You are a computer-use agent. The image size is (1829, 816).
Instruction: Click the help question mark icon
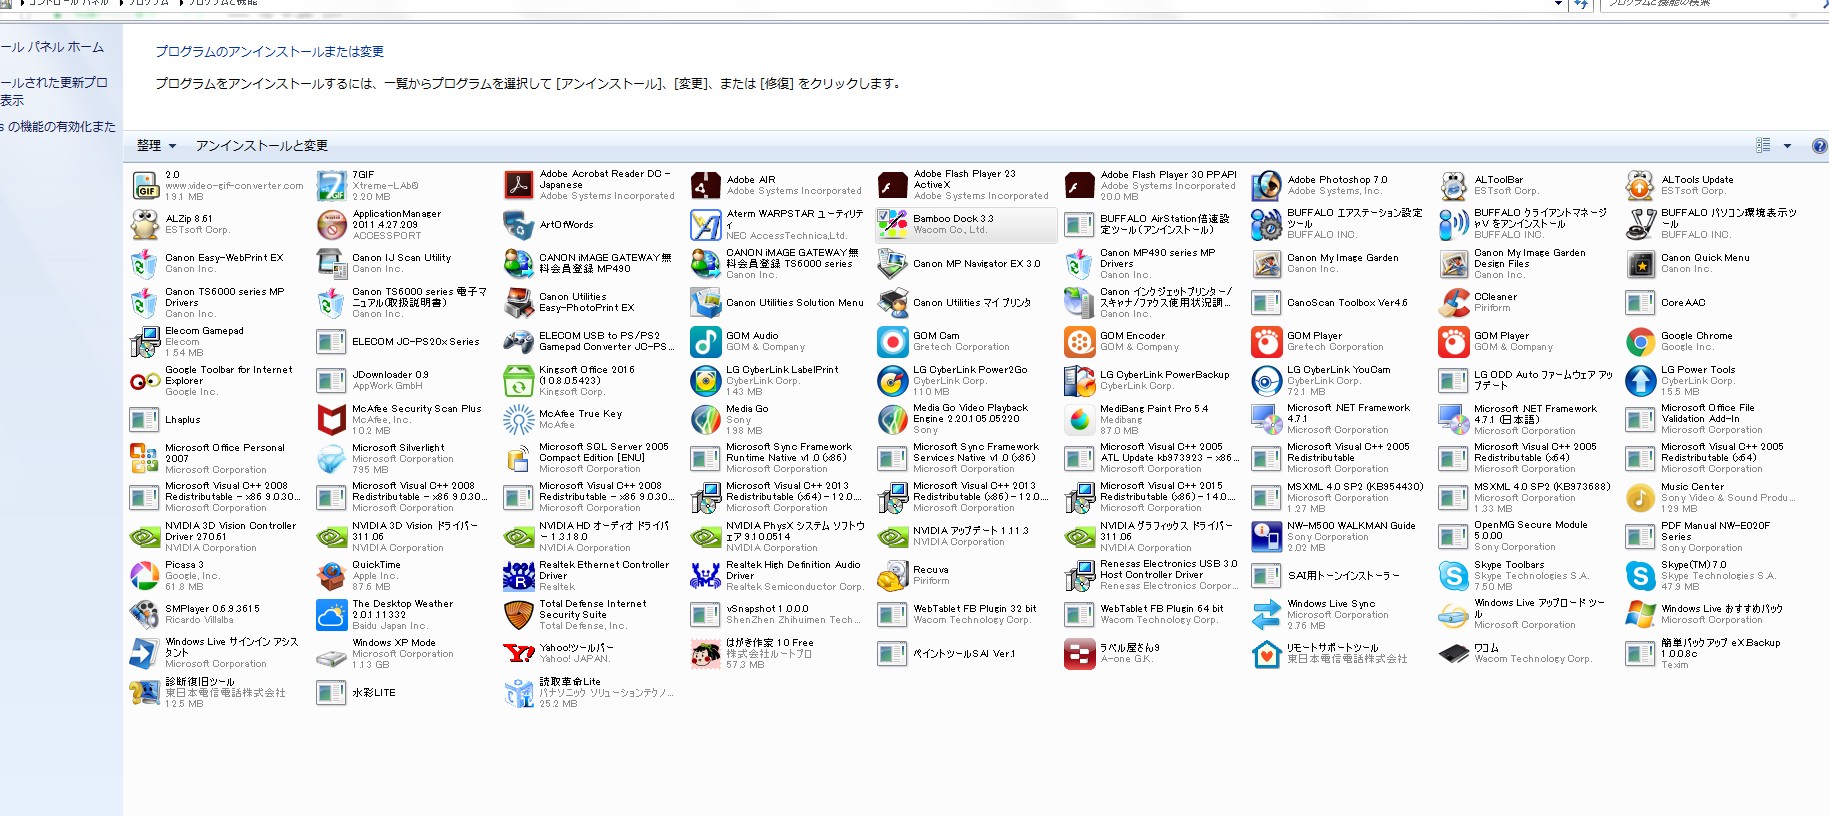tap(1819, 146)
